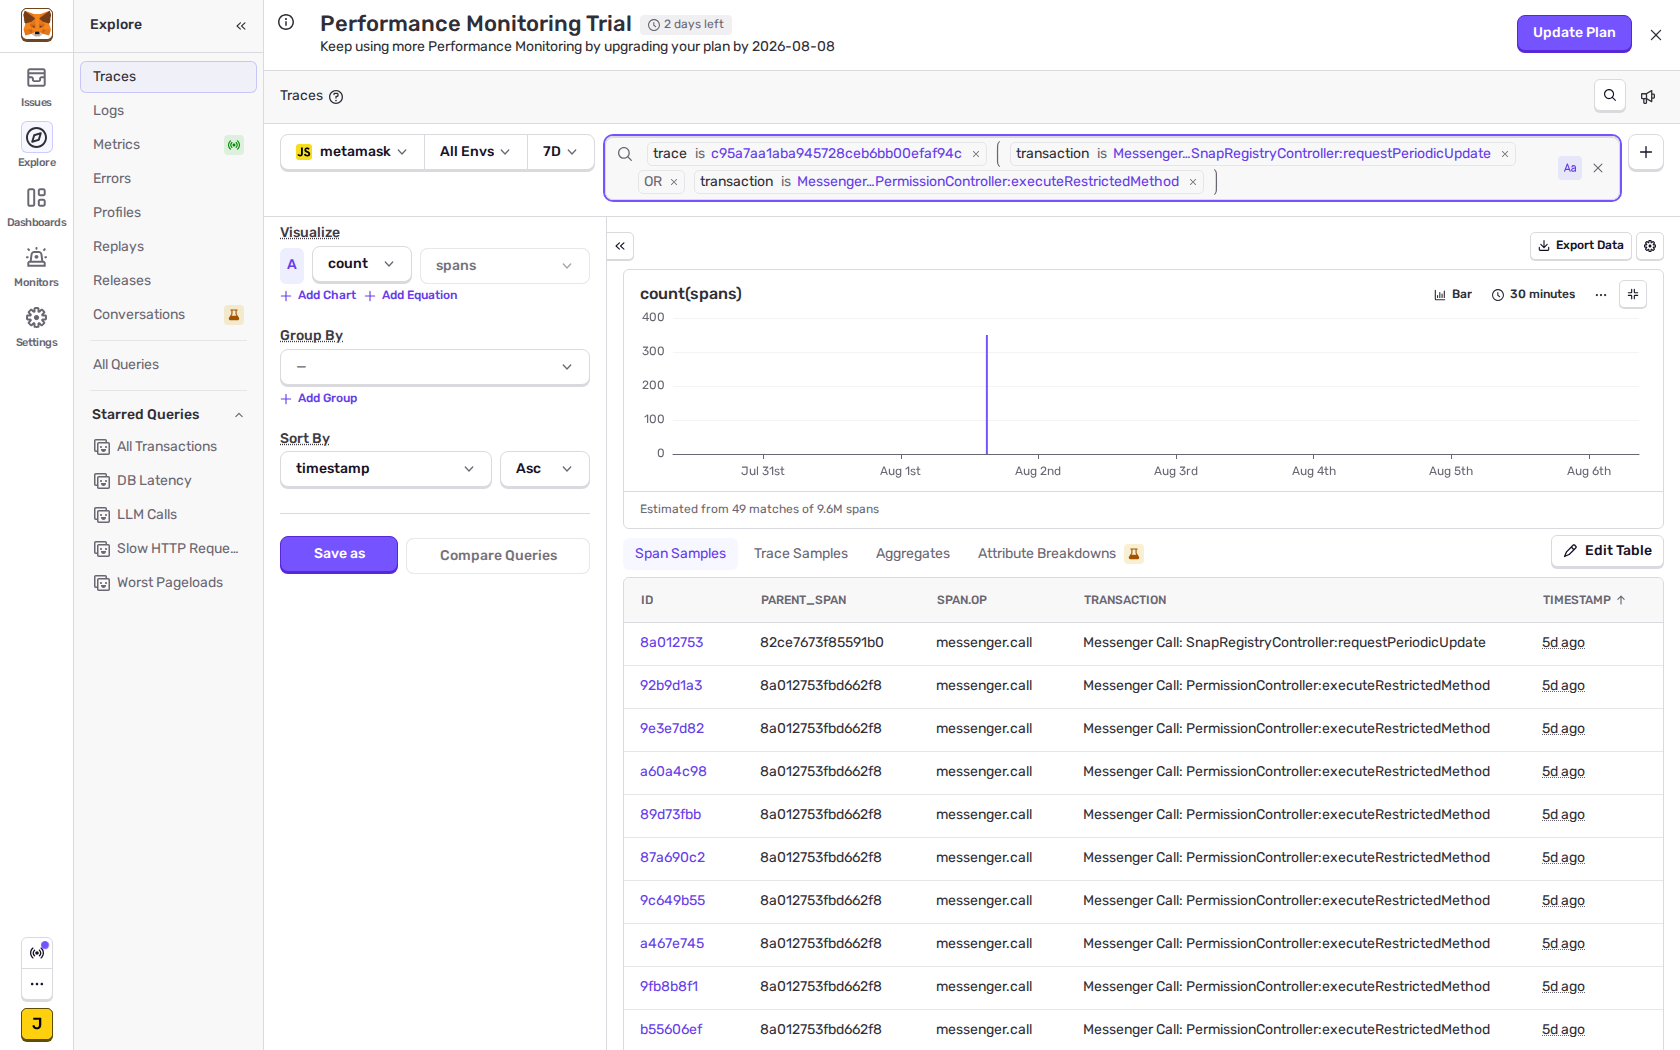
Task: Click the Compare Queries button
Action: pos(498,556)
